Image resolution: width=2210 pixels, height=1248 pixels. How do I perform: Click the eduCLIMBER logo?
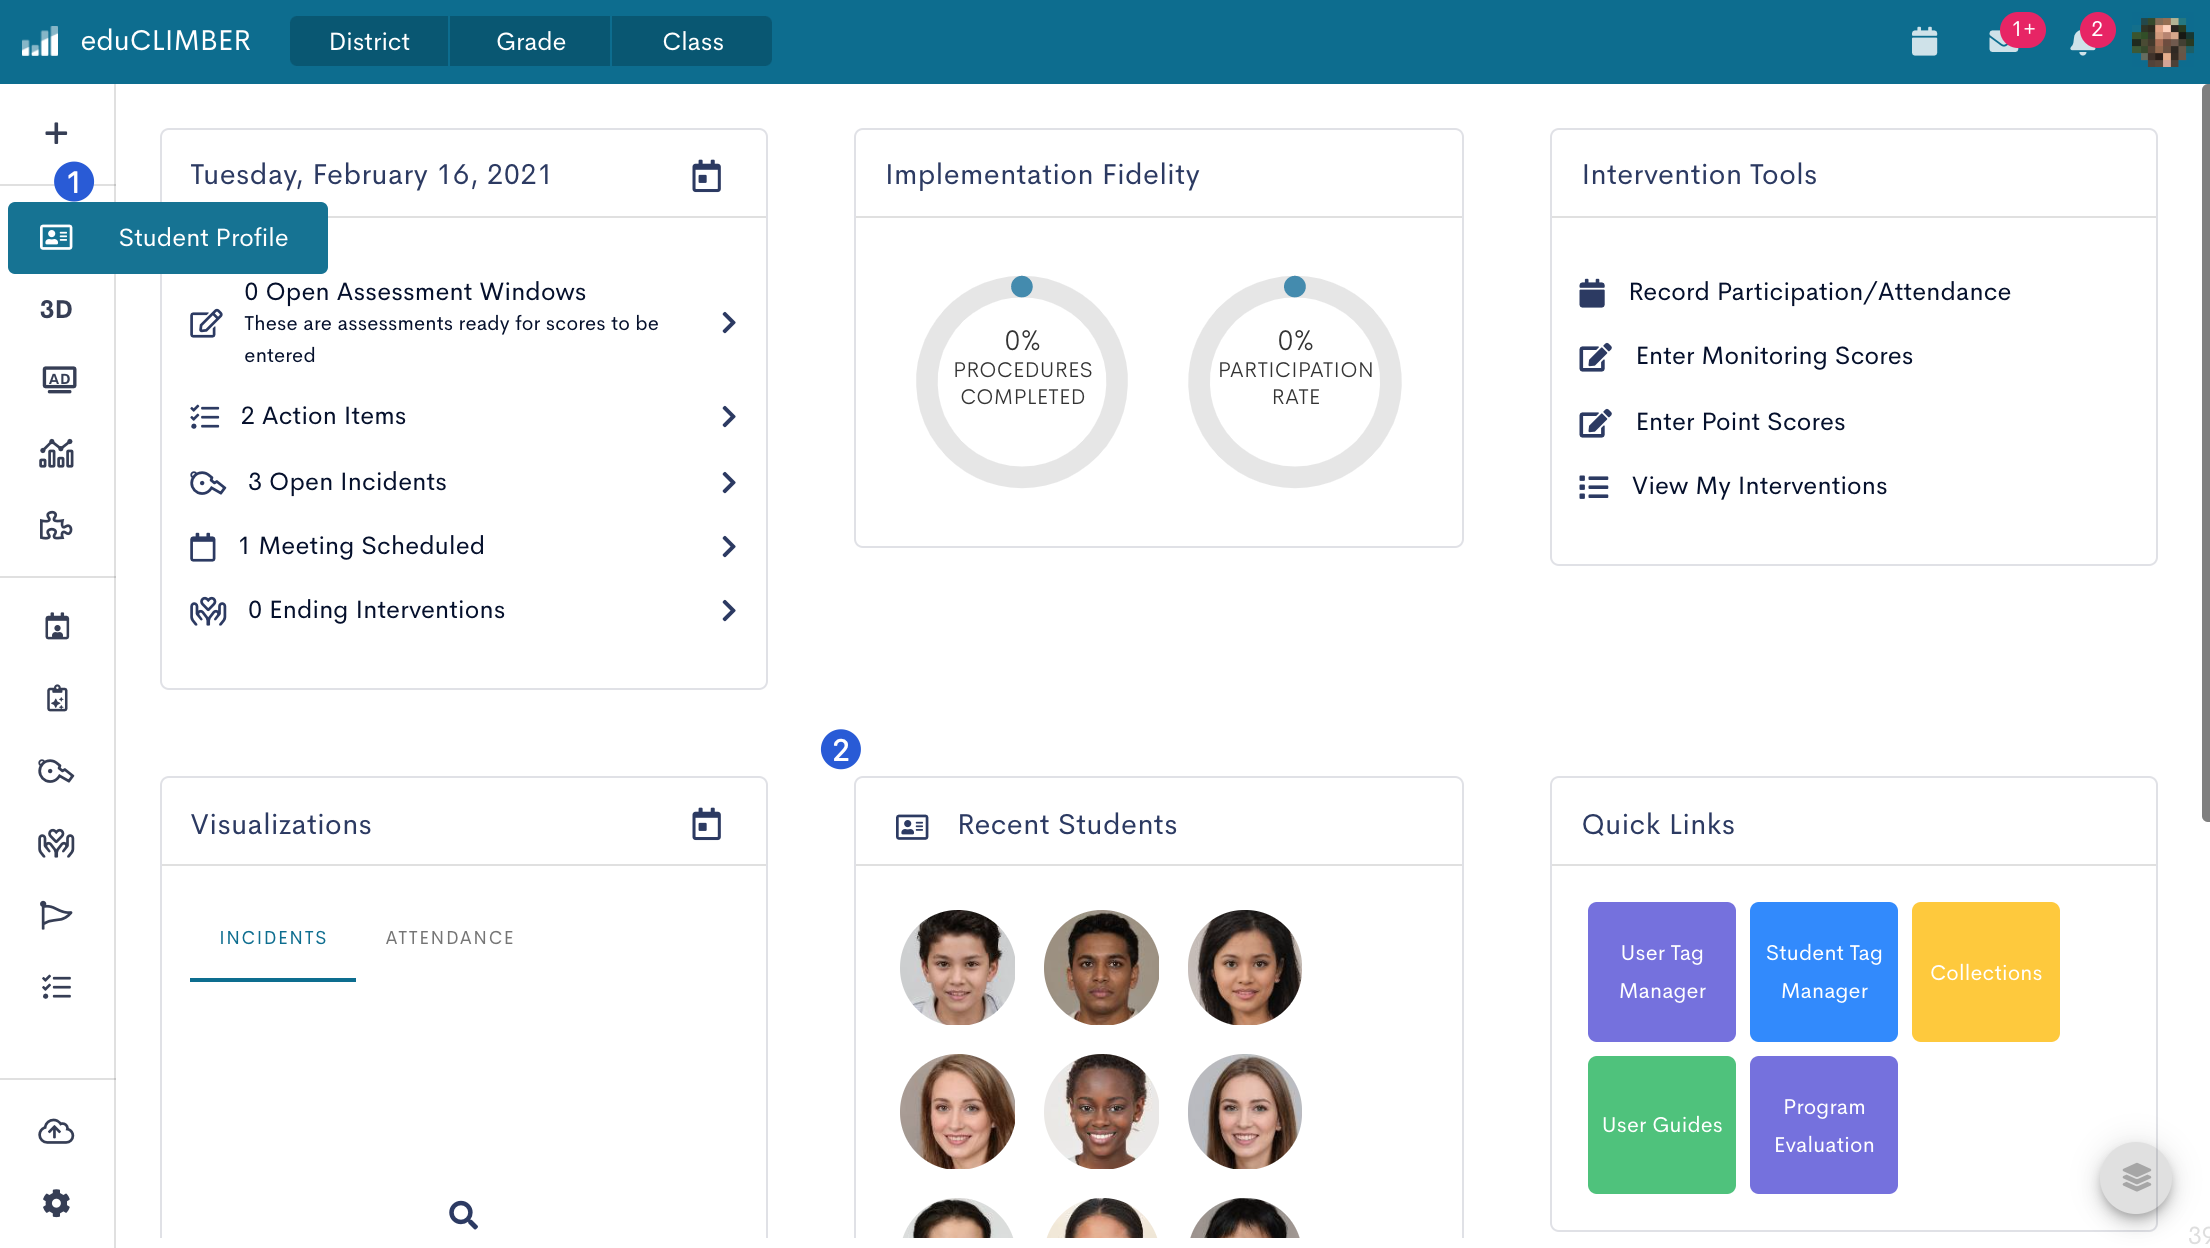(x=136, y=41)
